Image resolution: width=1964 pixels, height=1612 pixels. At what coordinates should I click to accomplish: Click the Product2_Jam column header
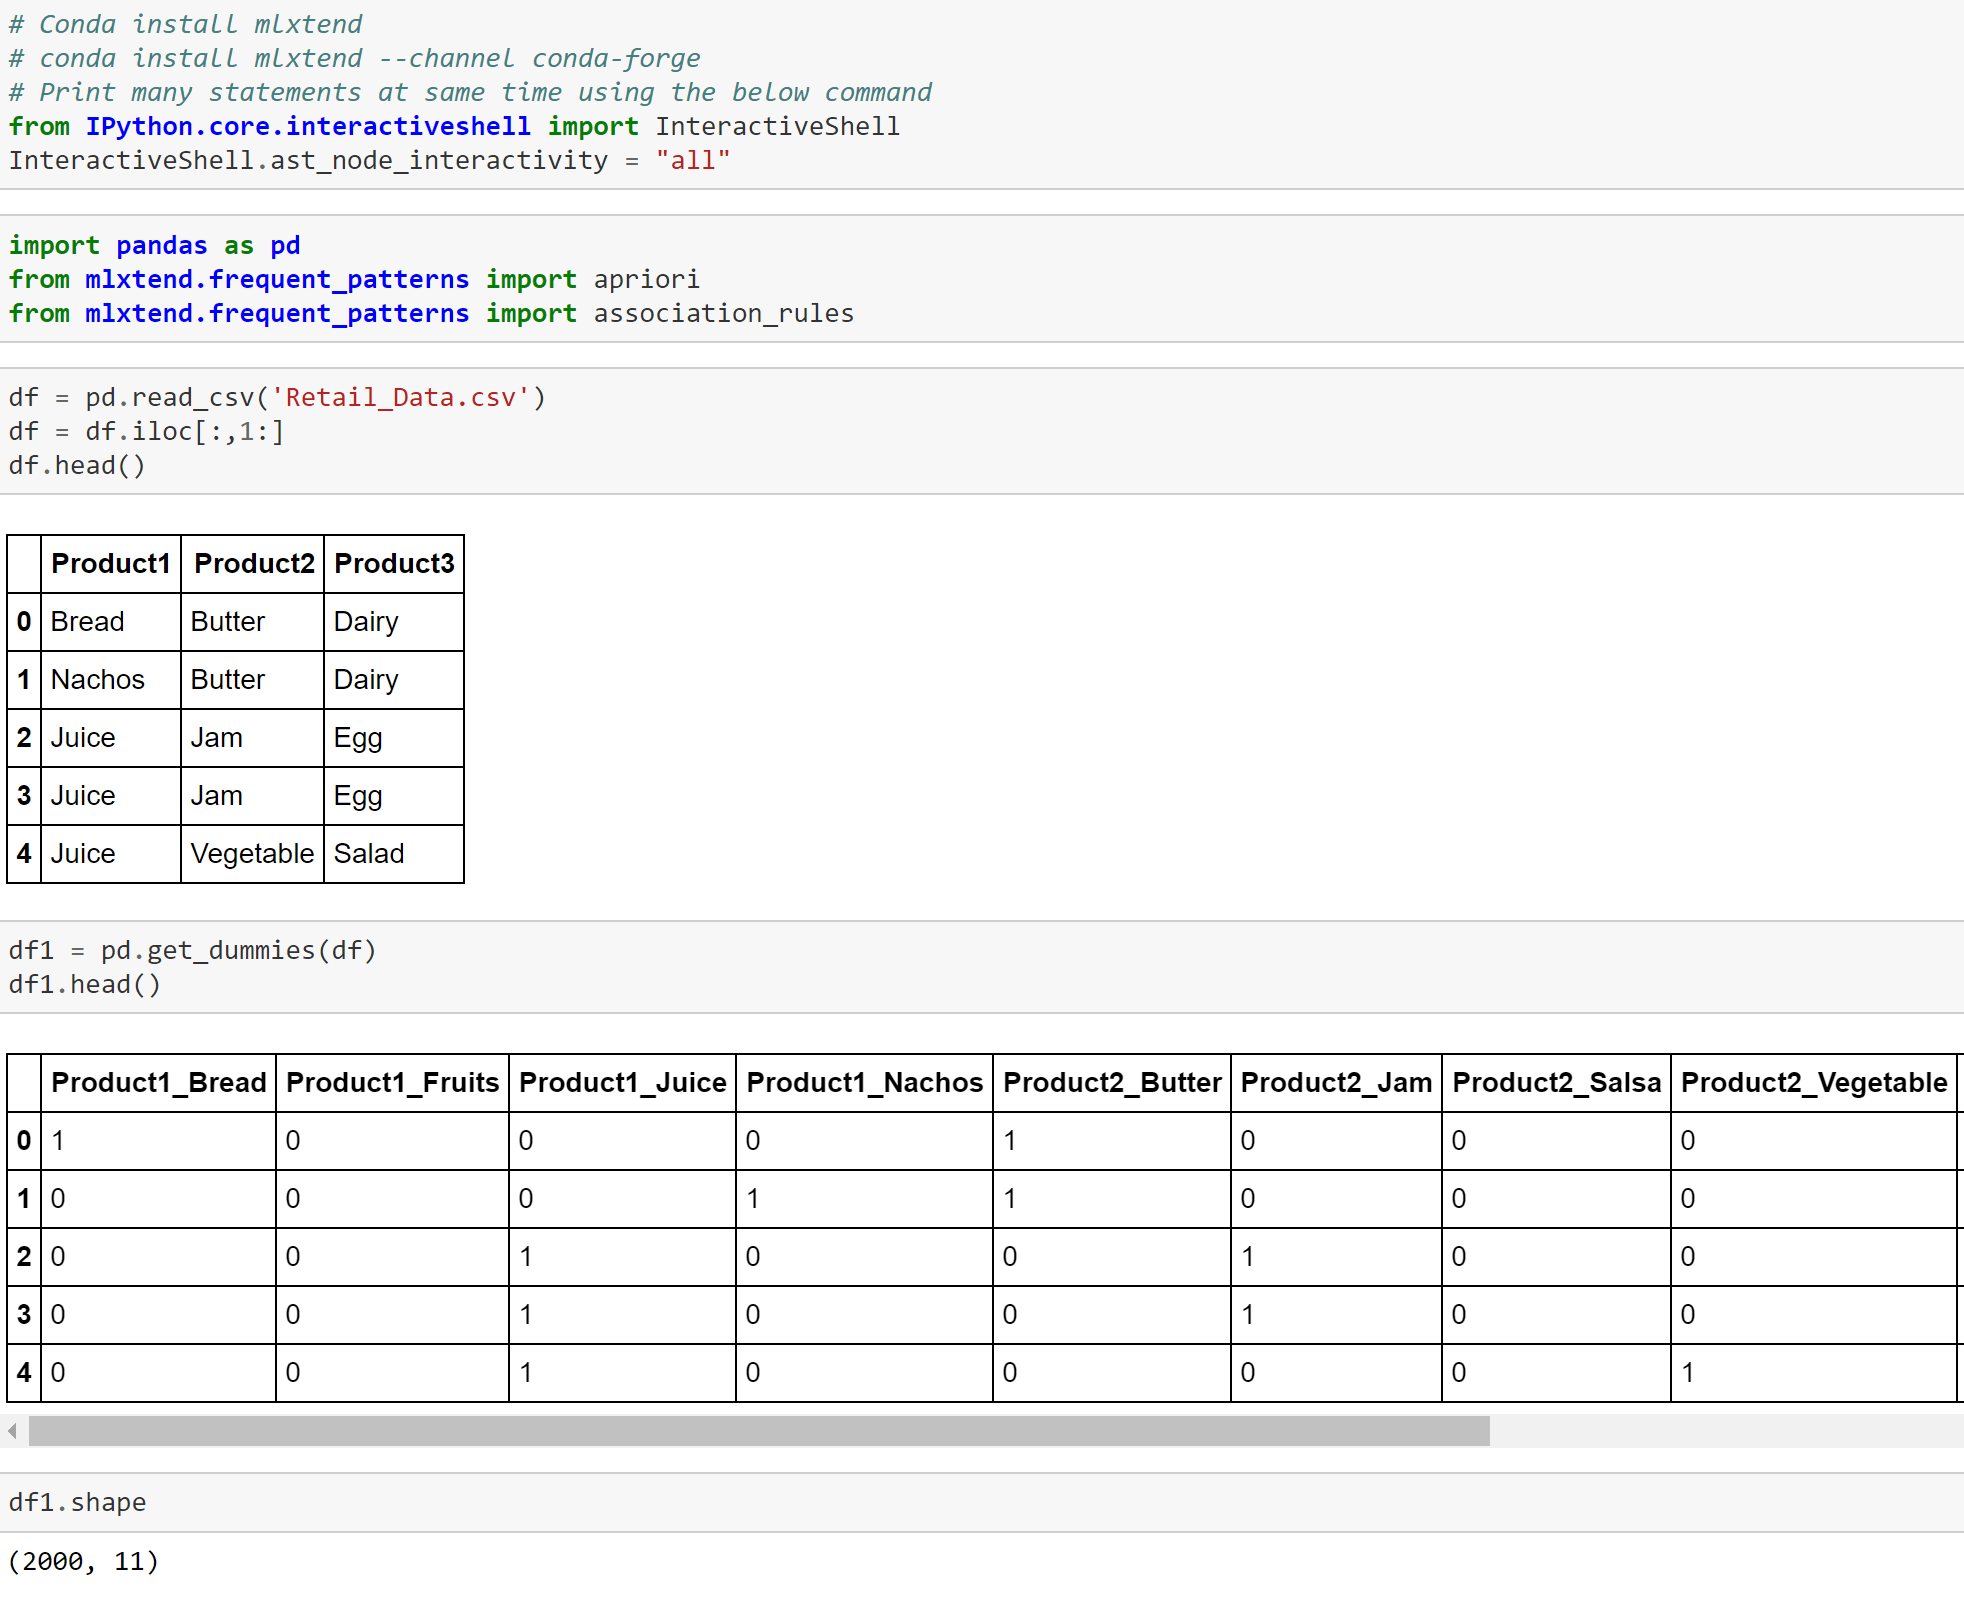pos(1335,1082)
